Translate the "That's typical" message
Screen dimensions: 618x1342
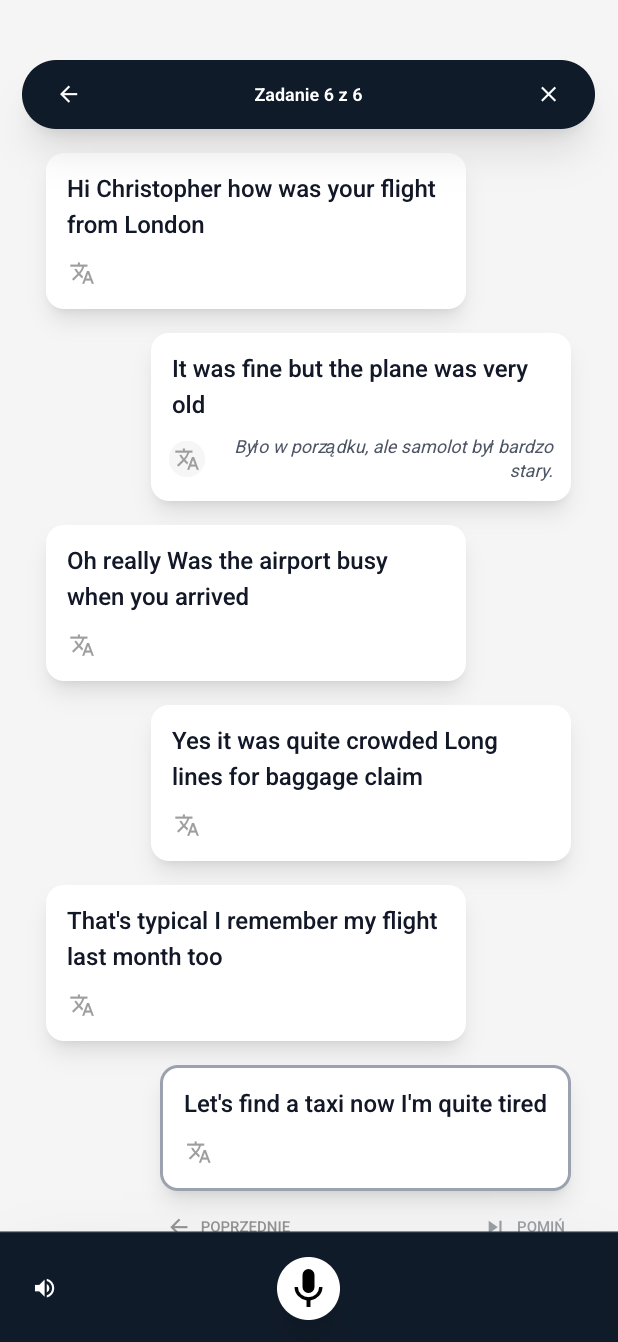82,1005
